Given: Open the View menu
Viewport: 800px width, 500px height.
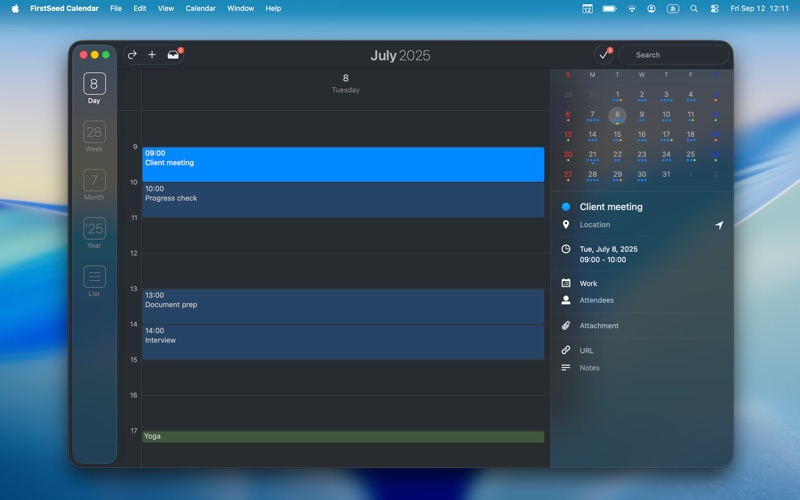Looking at the screenshot, I should (166, 8).
